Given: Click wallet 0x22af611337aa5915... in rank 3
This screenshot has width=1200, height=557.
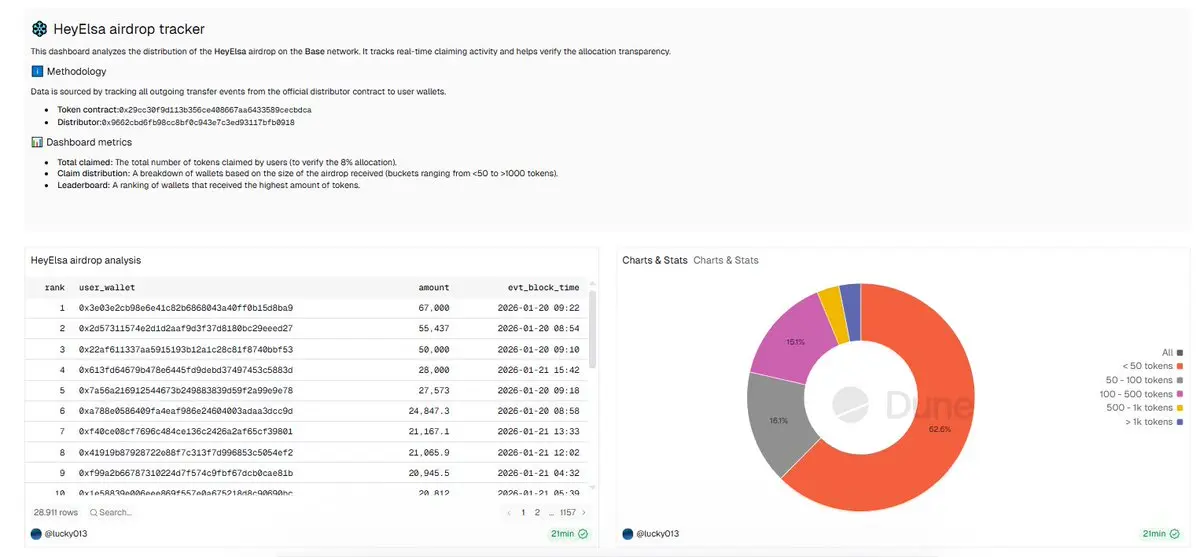Looking at the screenshot, I should [x=186, y=349].
